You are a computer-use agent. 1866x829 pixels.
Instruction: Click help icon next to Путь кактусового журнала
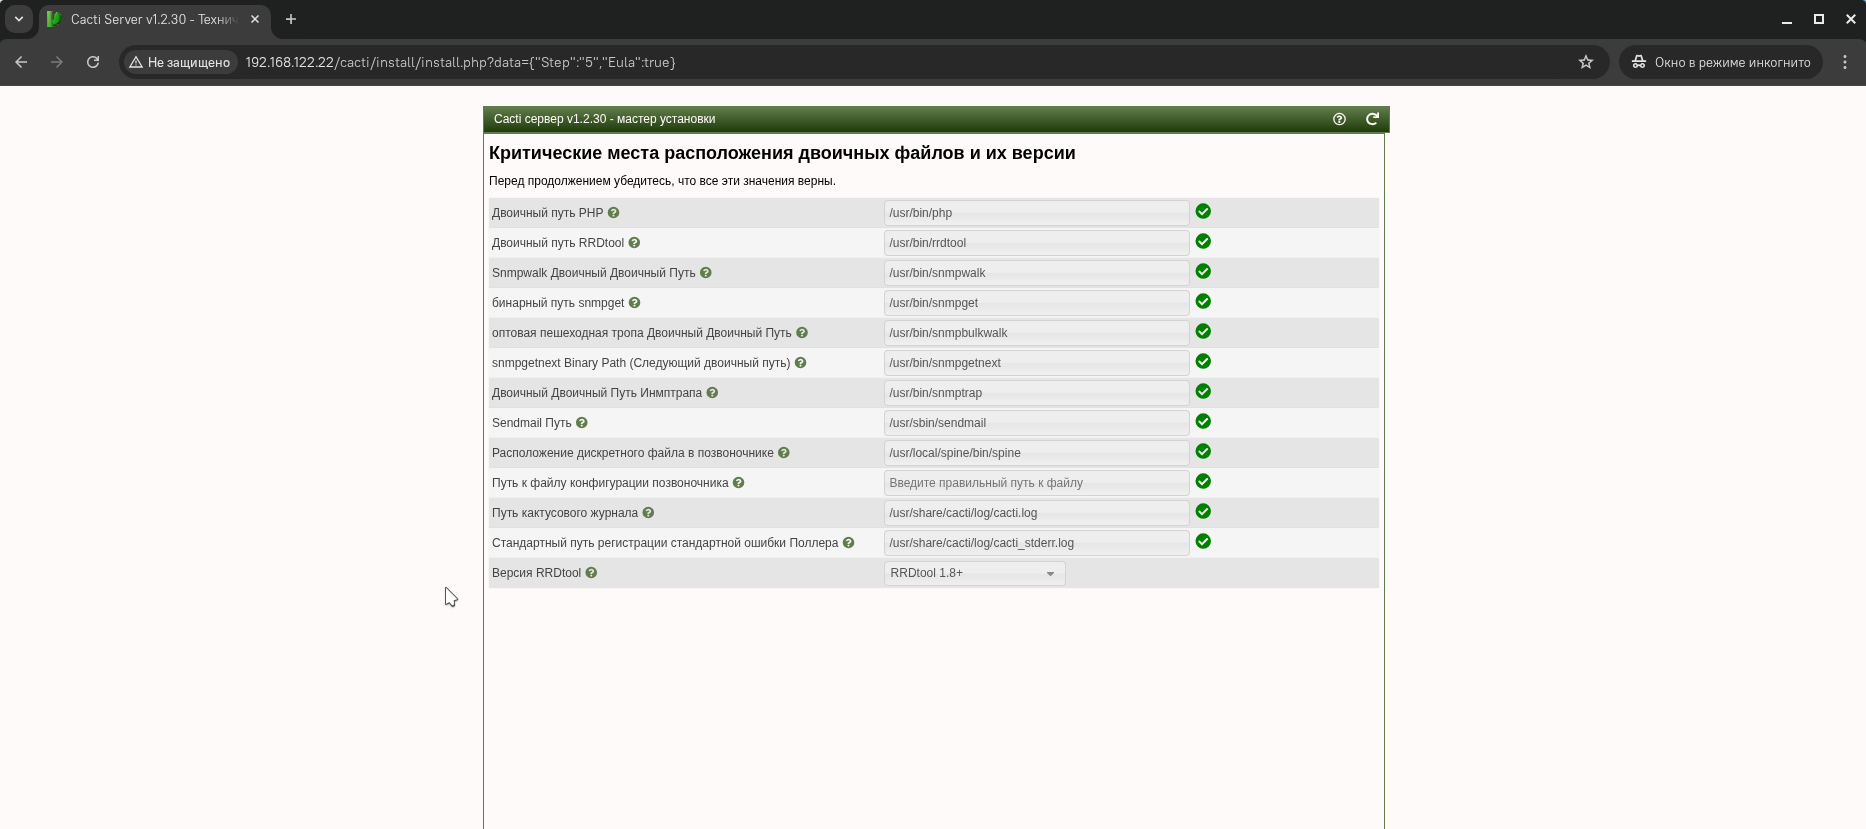[x=648, y=513]
